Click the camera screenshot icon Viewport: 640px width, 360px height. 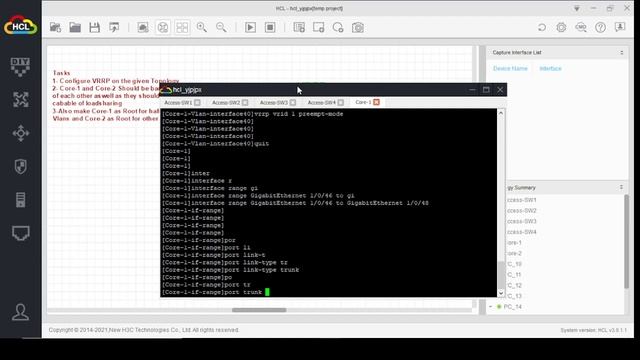point(358,27)
